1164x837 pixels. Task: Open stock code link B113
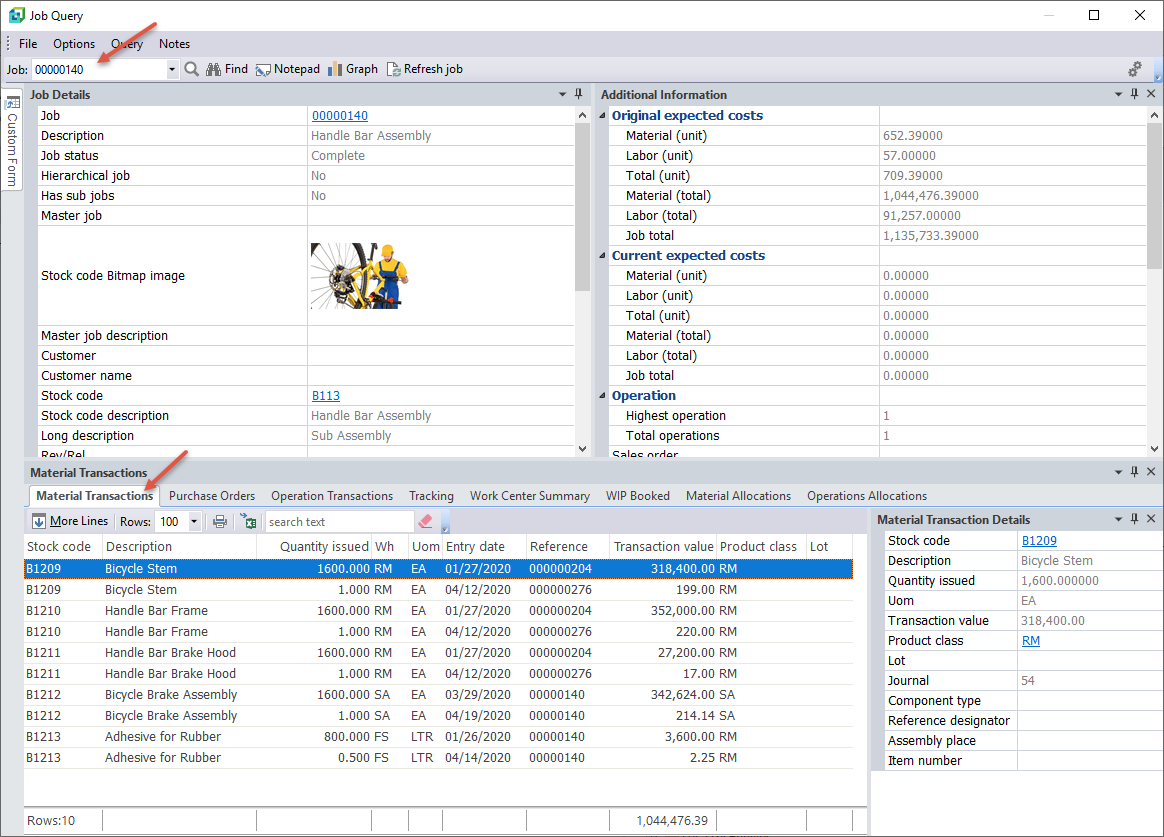tap(326, 396)
